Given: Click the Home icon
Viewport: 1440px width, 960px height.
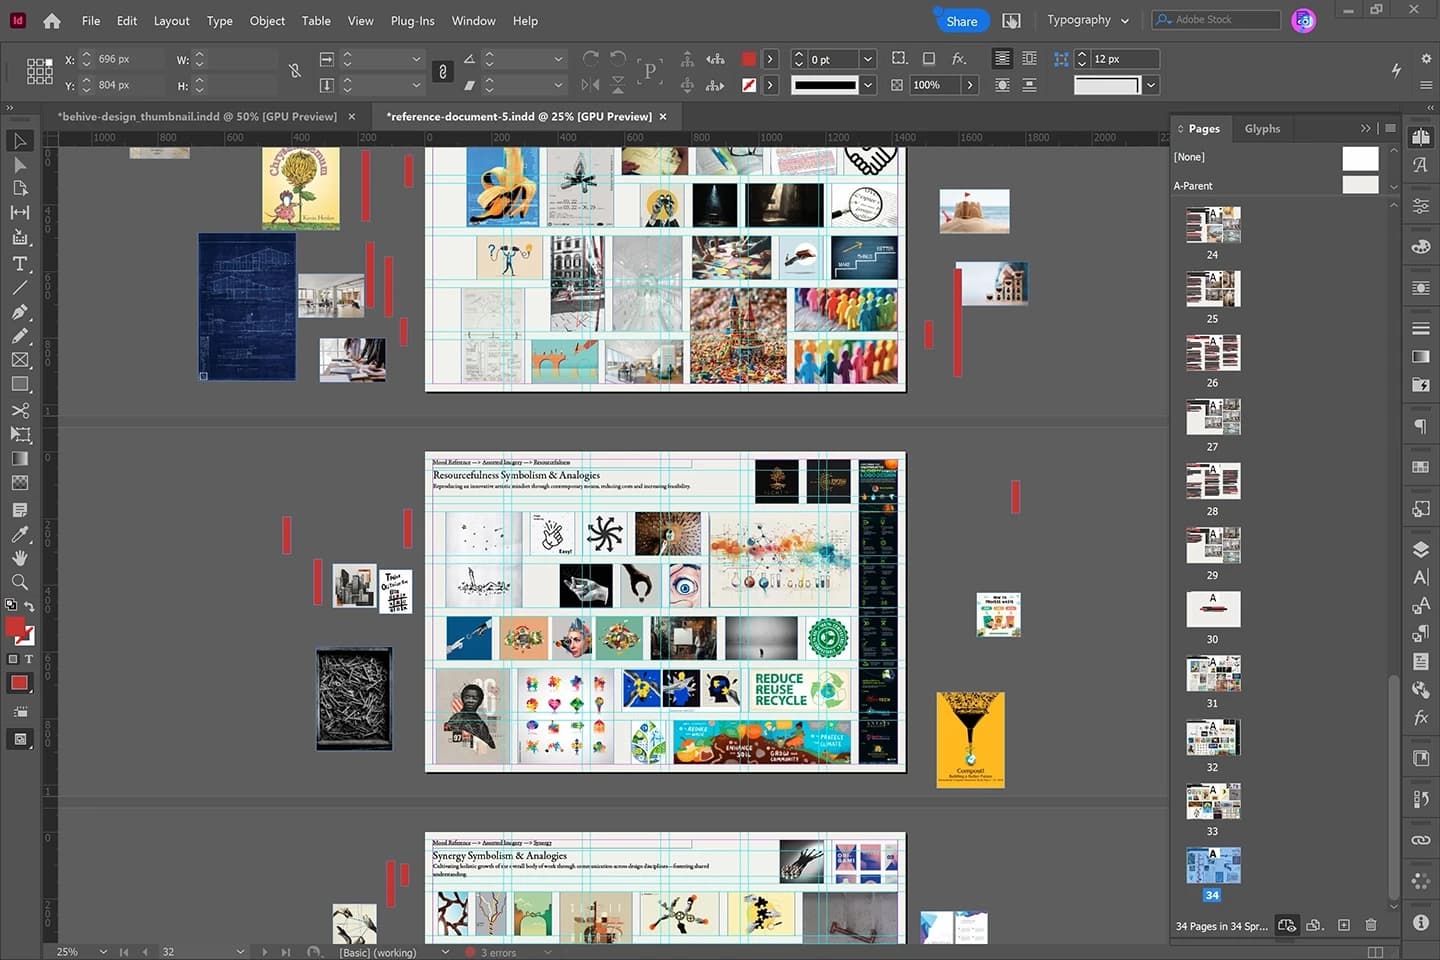Looking at the screenshot, I should (52, 20).
